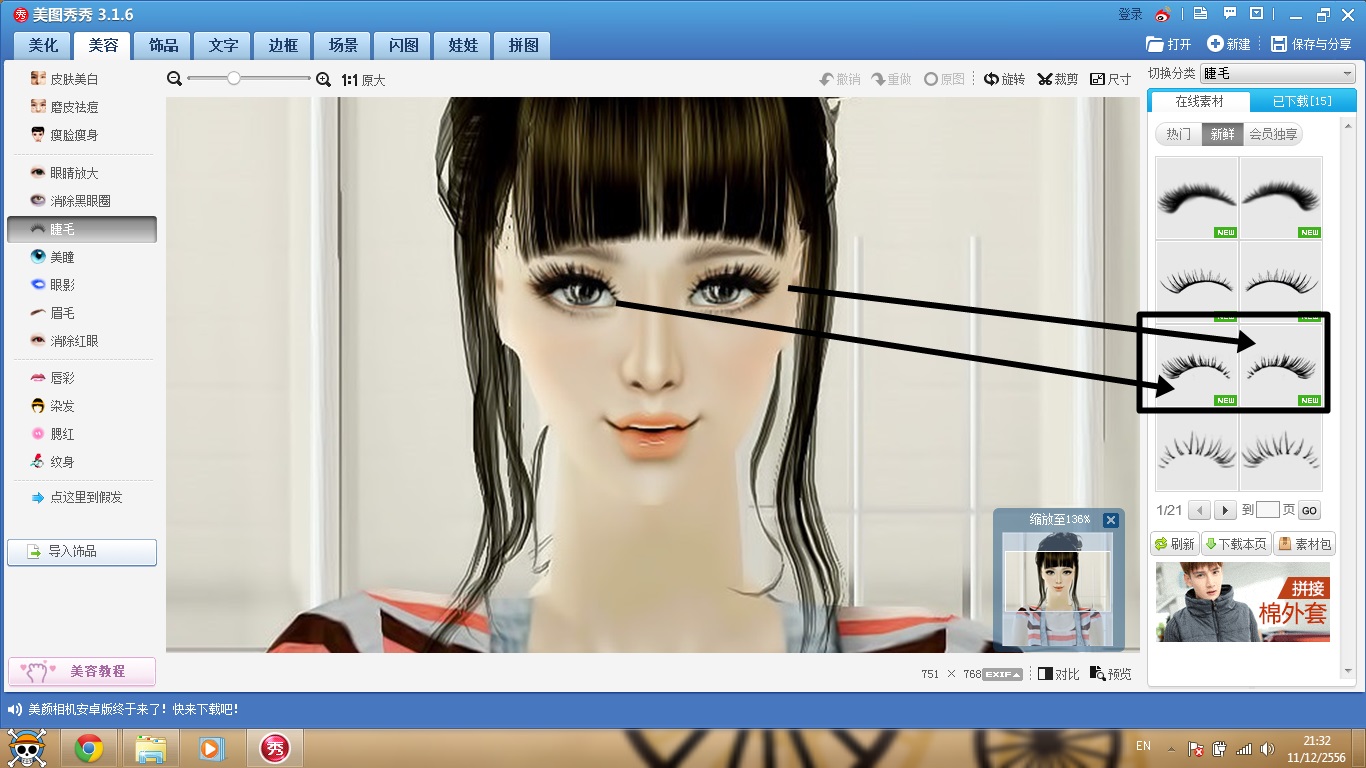Toggle the 会员独享 members-only filter
Viewport: 1366px width, 768px height.
point(1273,134)
